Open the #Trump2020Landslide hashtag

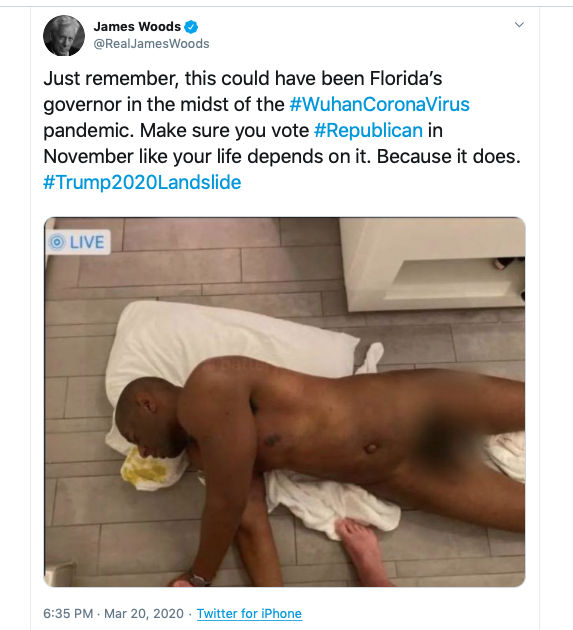tap(142, 182)
